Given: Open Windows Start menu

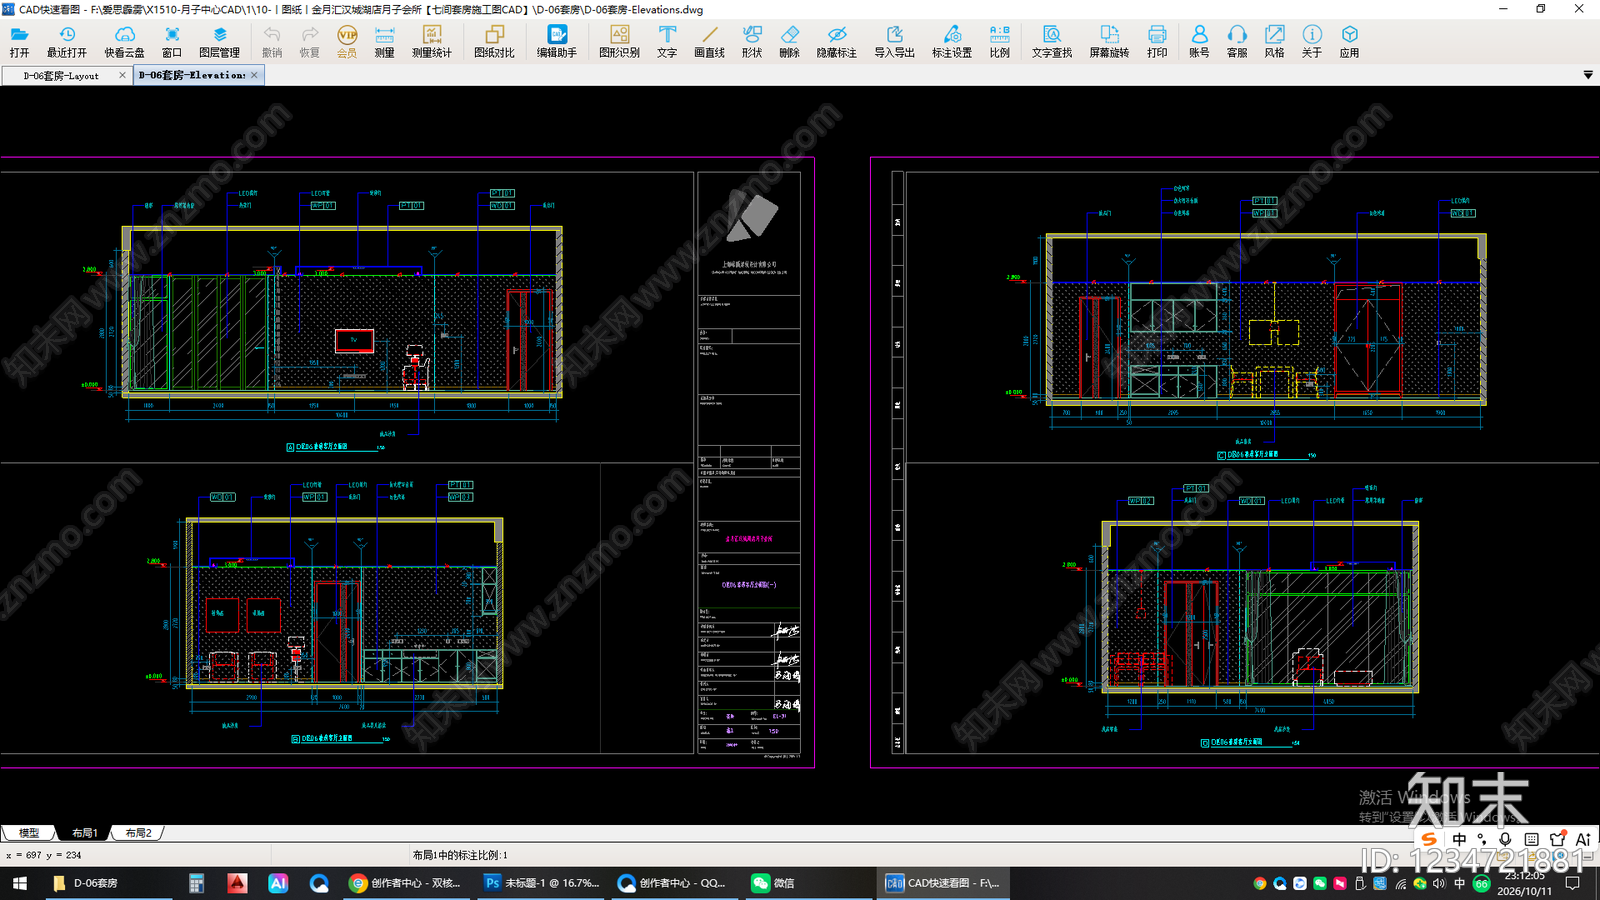Looking at the screenshot, I should point(19,883).
